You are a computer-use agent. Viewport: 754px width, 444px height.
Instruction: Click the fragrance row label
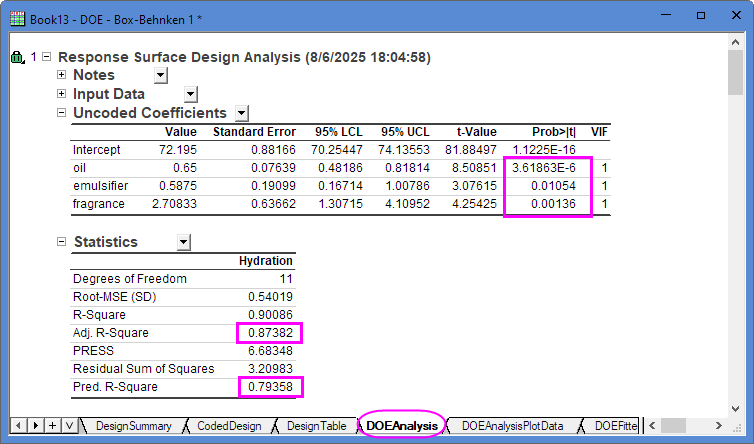click(99, 204)
